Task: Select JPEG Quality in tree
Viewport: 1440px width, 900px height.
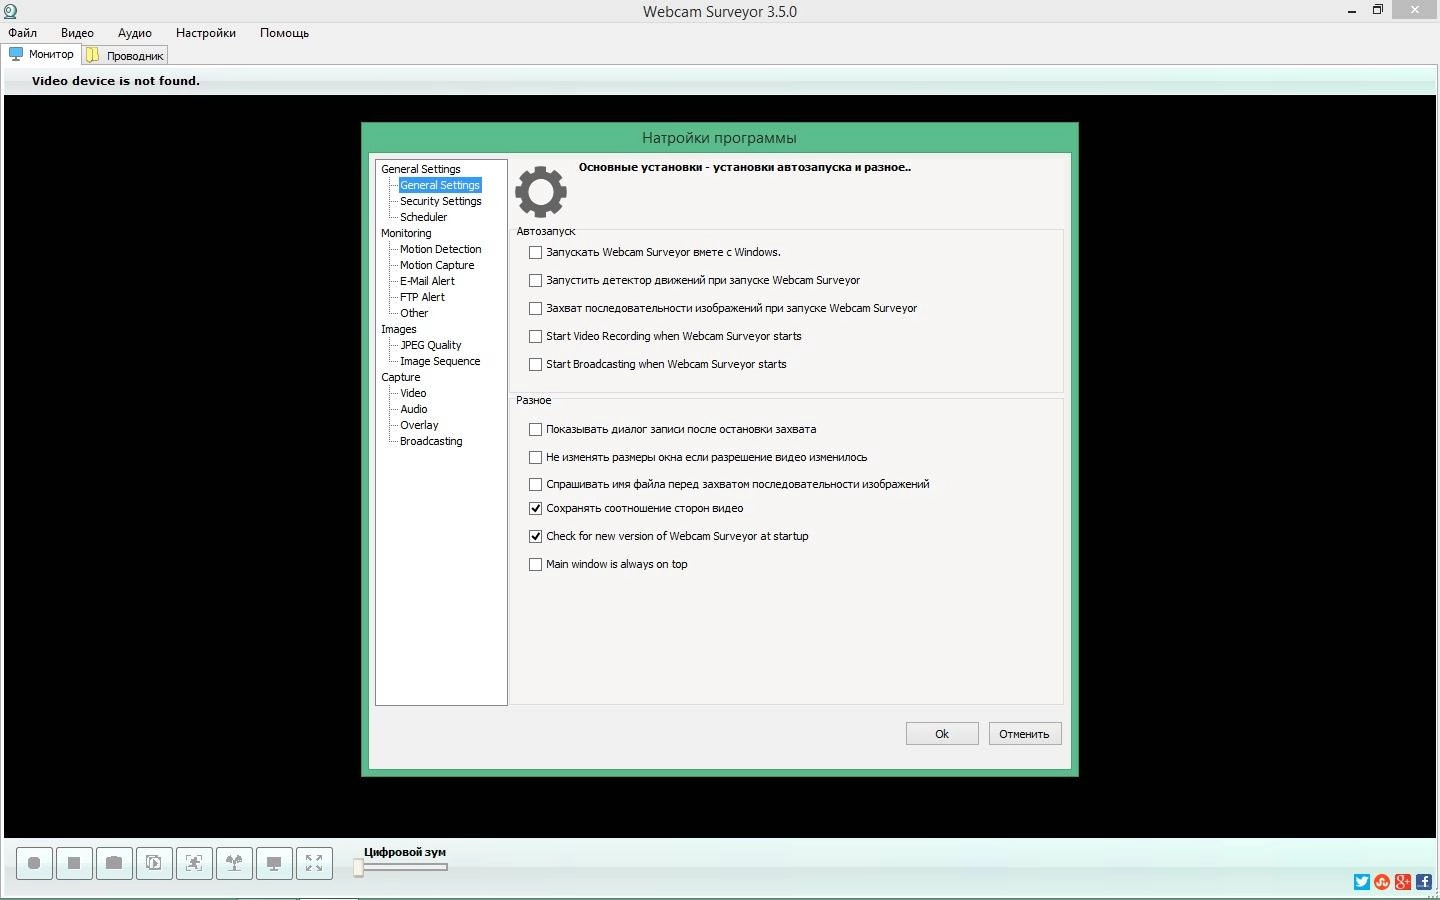Action: pos(431,345)
